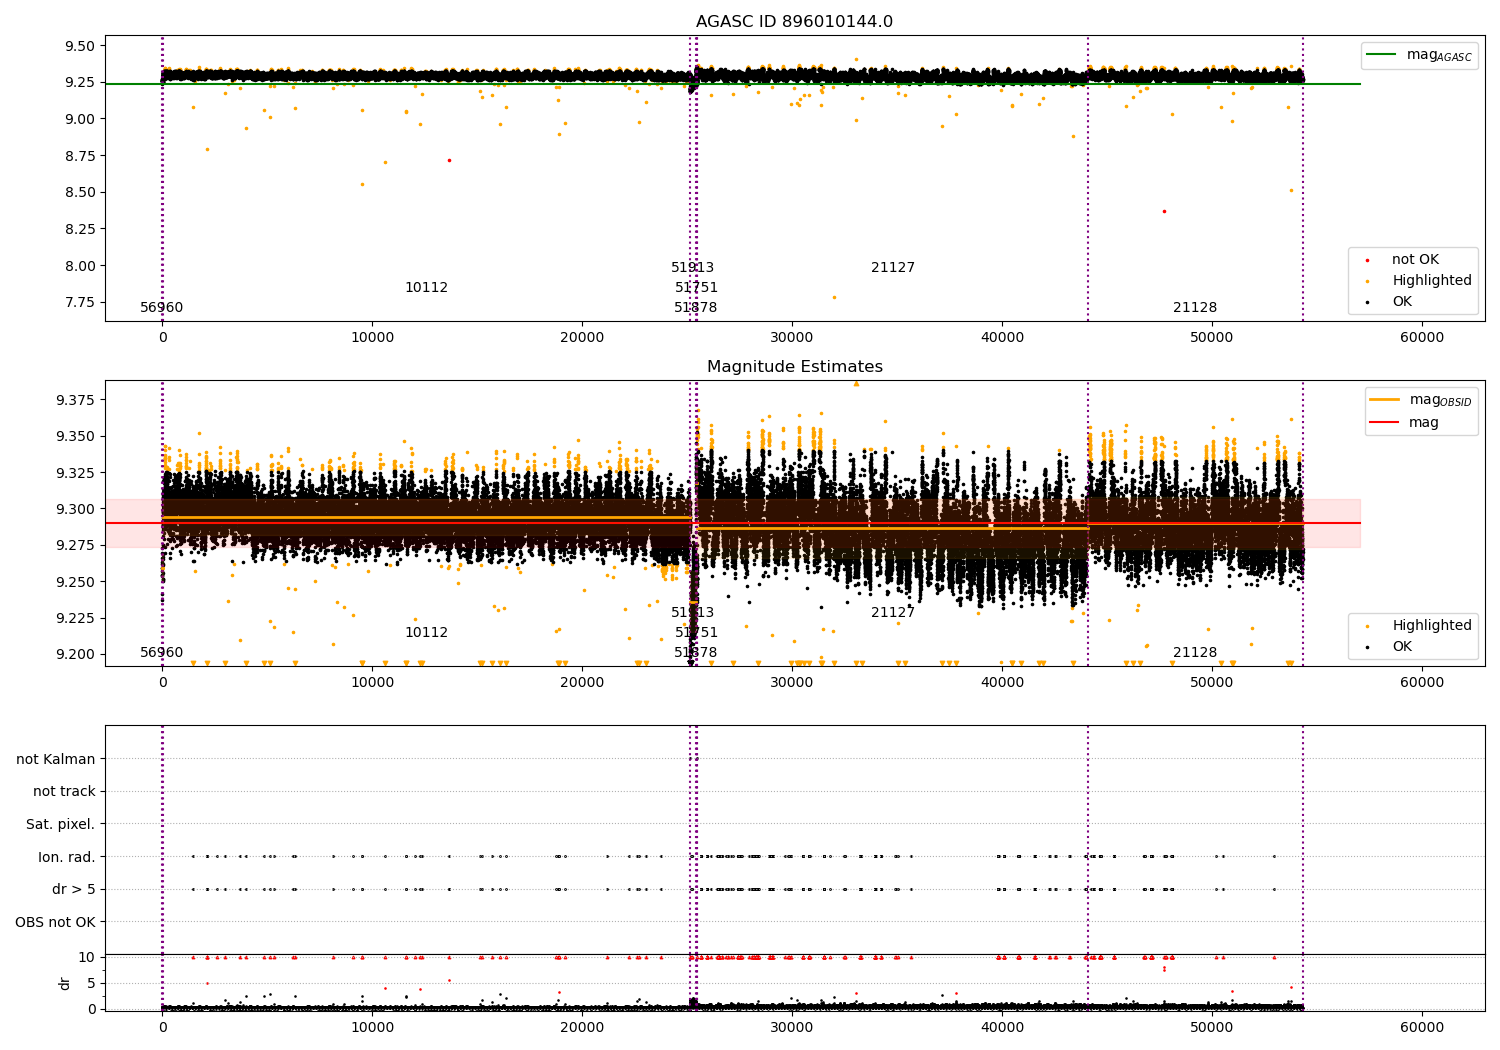This screenshot has width=1500, height=1050.
Task: Click the 9.200 y-tick in middle plot
Action: click(75, 654)
